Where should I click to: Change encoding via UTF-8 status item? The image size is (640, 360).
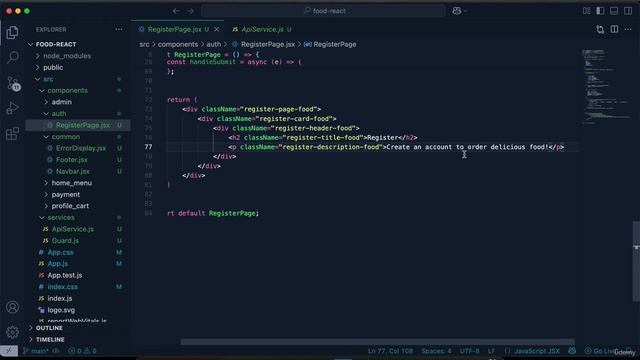click(469, 351)
